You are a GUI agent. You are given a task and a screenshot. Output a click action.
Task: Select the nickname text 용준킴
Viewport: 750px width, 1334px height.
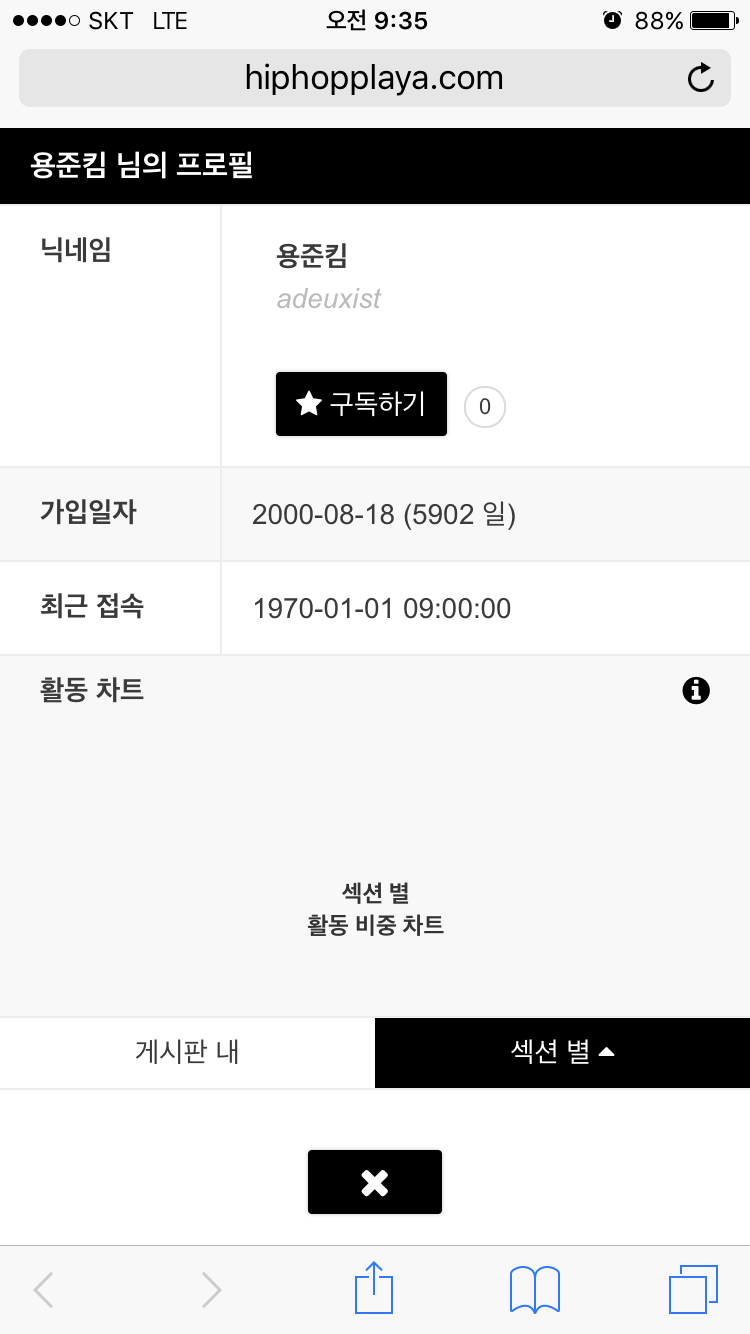click(312, 256)
